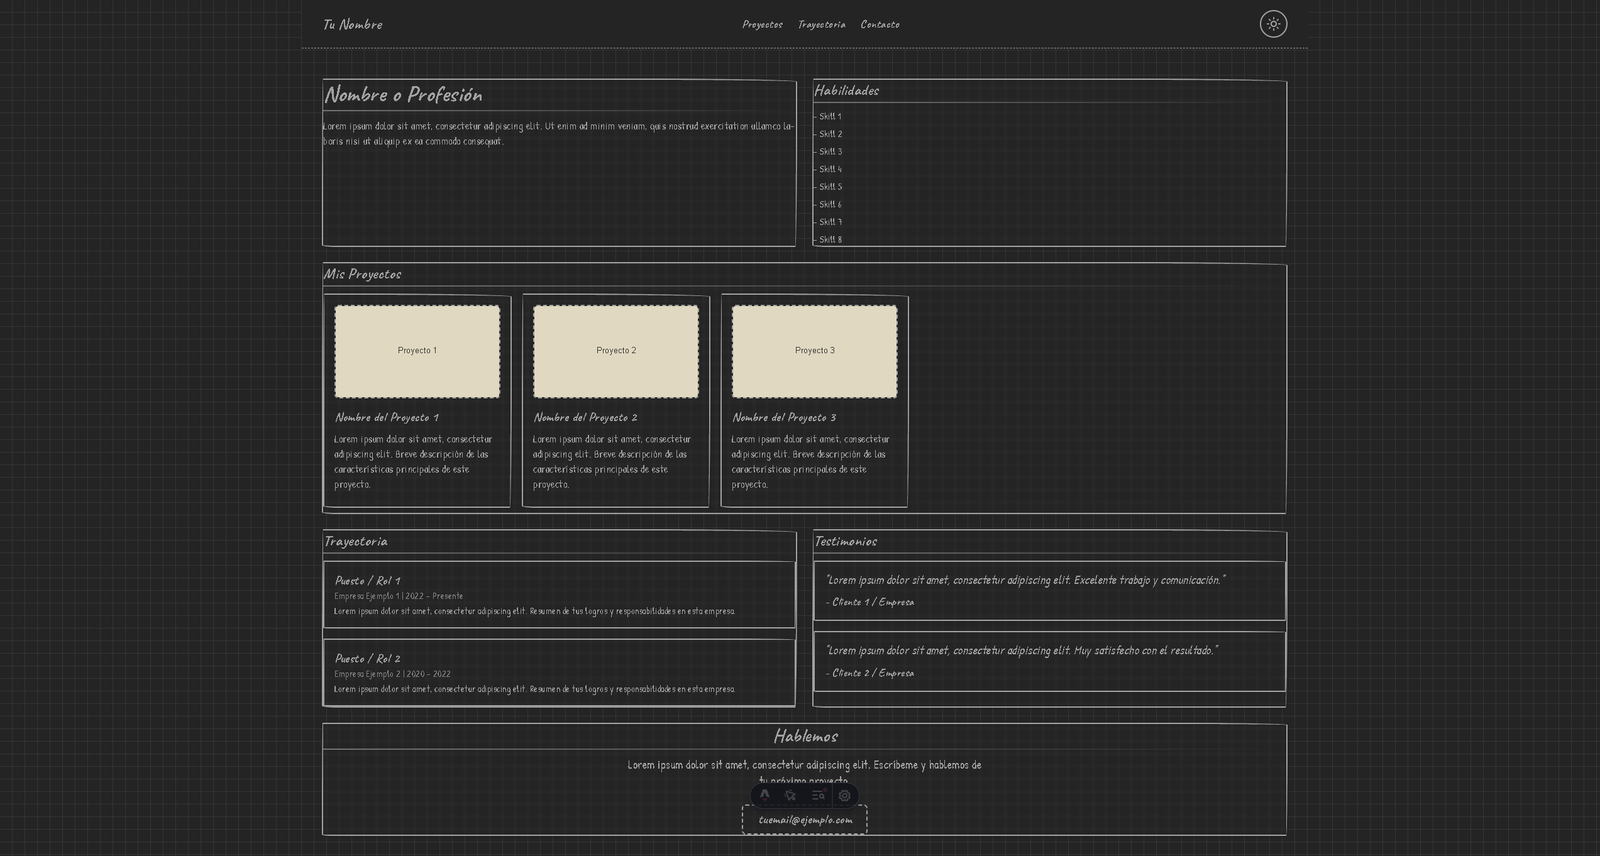Screen dimensions: 1600x856
Task: Open the Proyecto 1 thumbnail image
Action: 417,351
